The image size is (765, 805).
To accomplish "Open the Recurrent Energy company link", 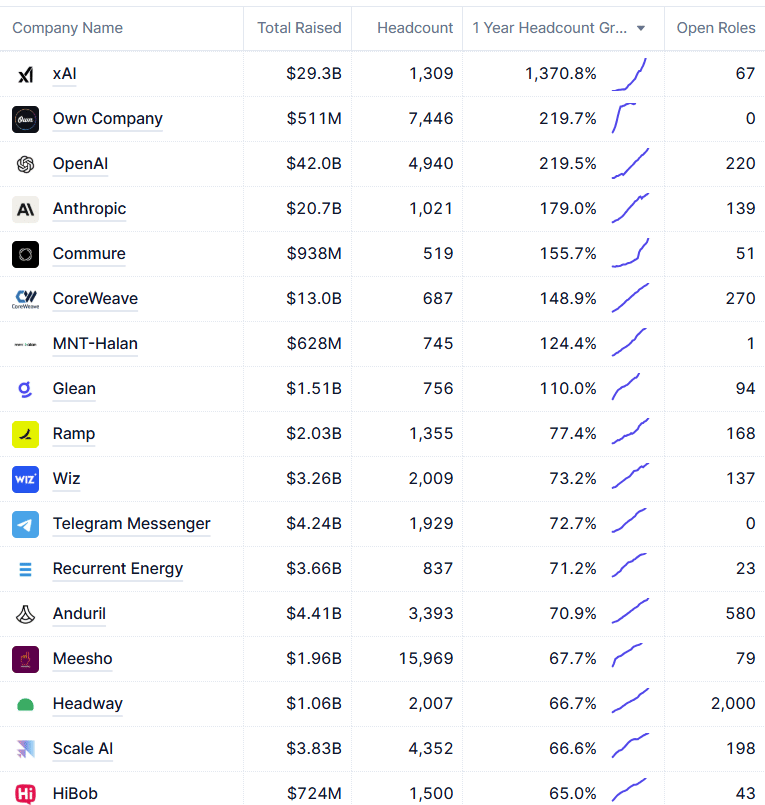I will (x=118, y=569).
